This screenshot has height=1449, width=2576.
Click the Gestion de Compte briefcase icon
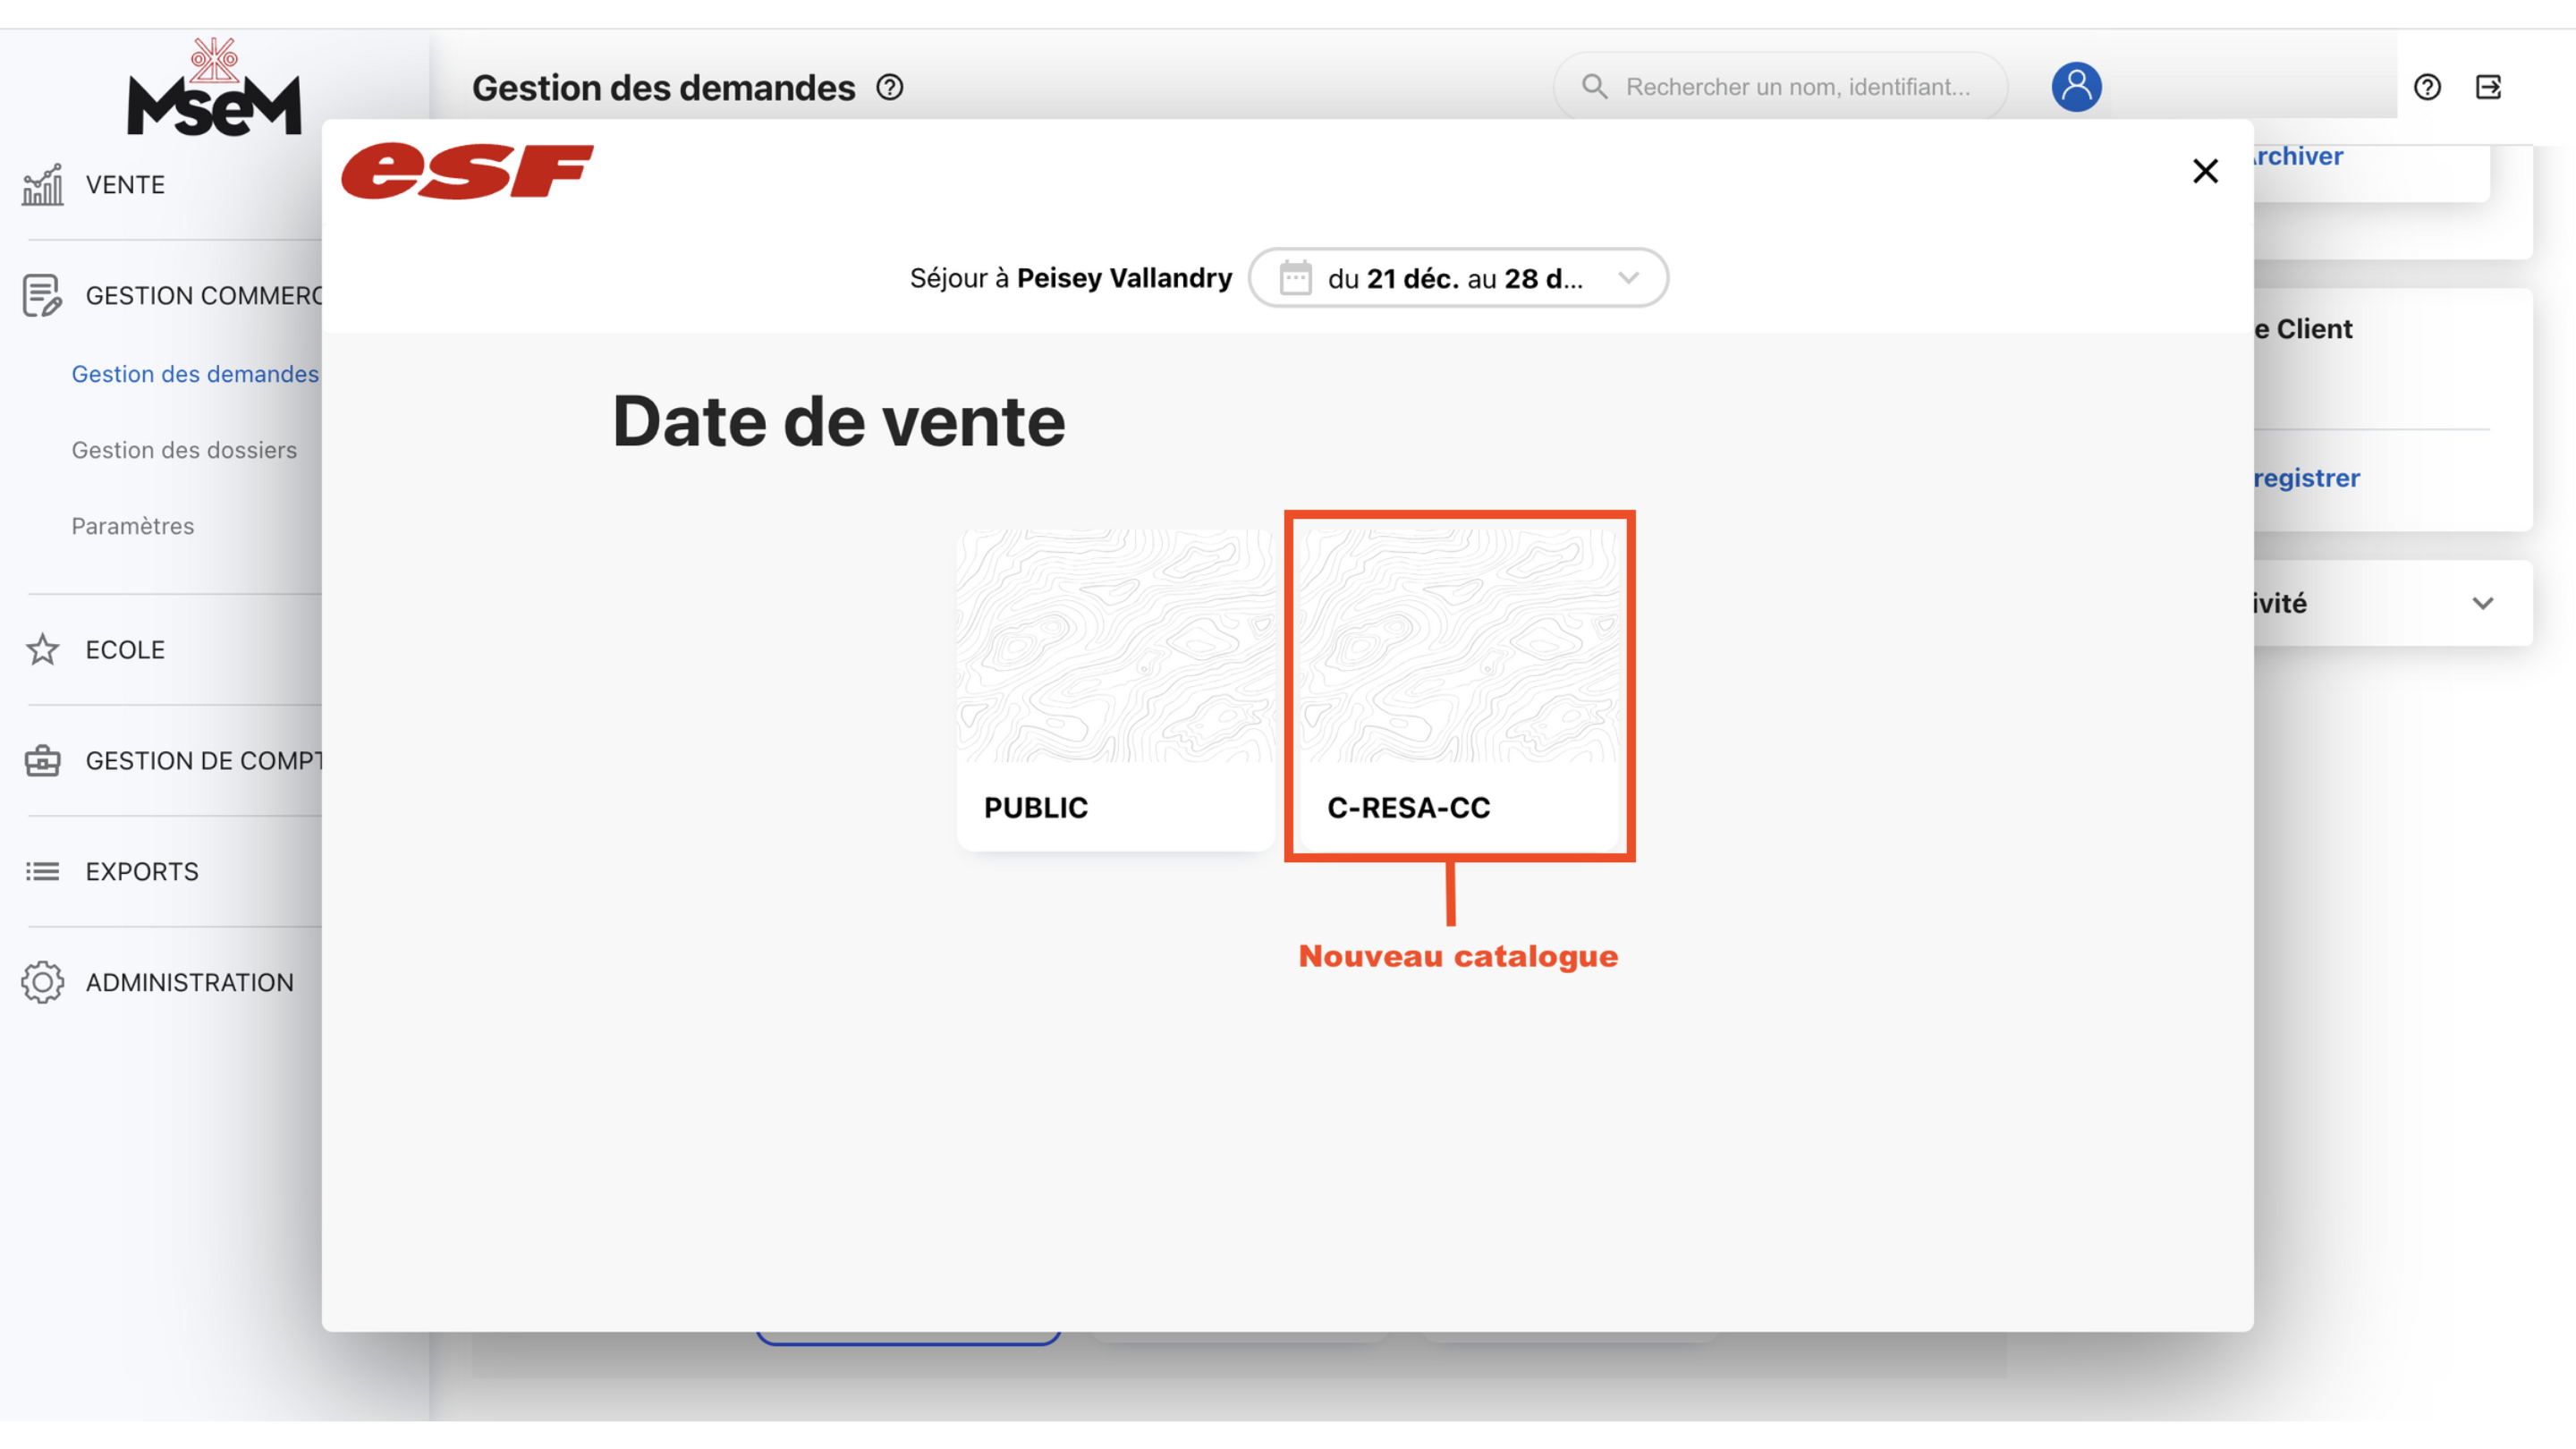[43, 761]
